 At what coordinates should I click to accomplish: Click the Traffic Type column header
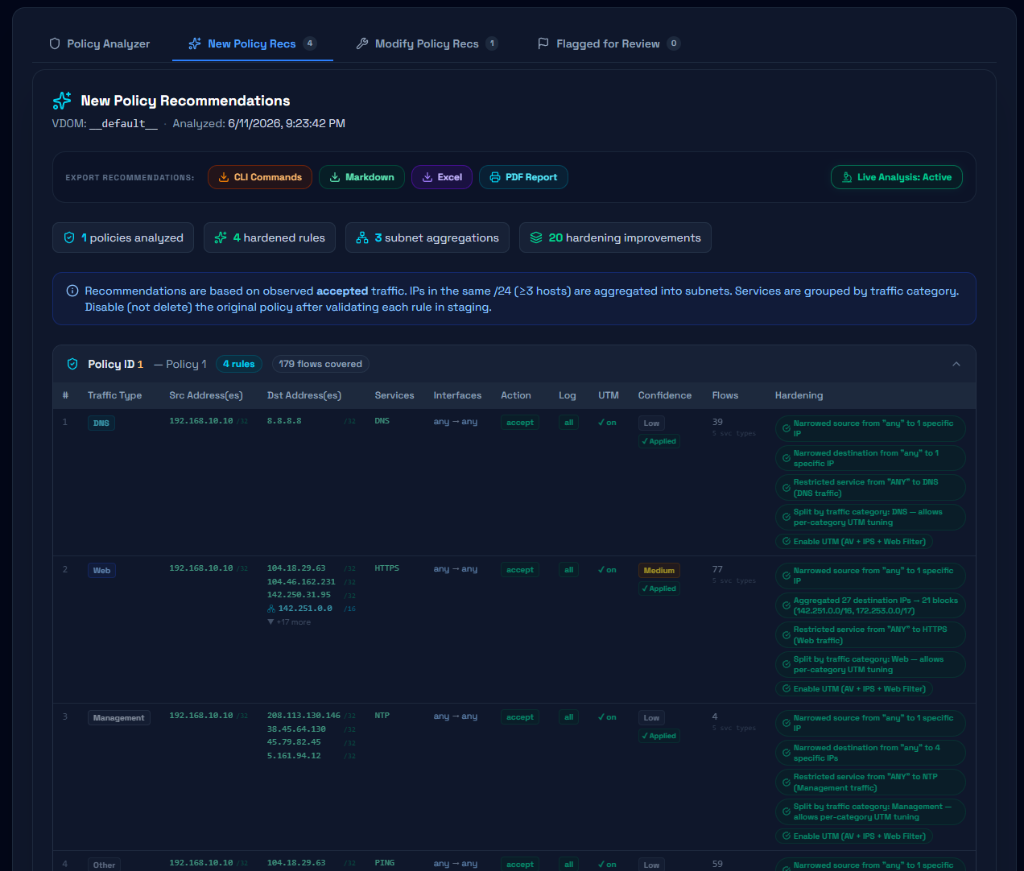115,396
